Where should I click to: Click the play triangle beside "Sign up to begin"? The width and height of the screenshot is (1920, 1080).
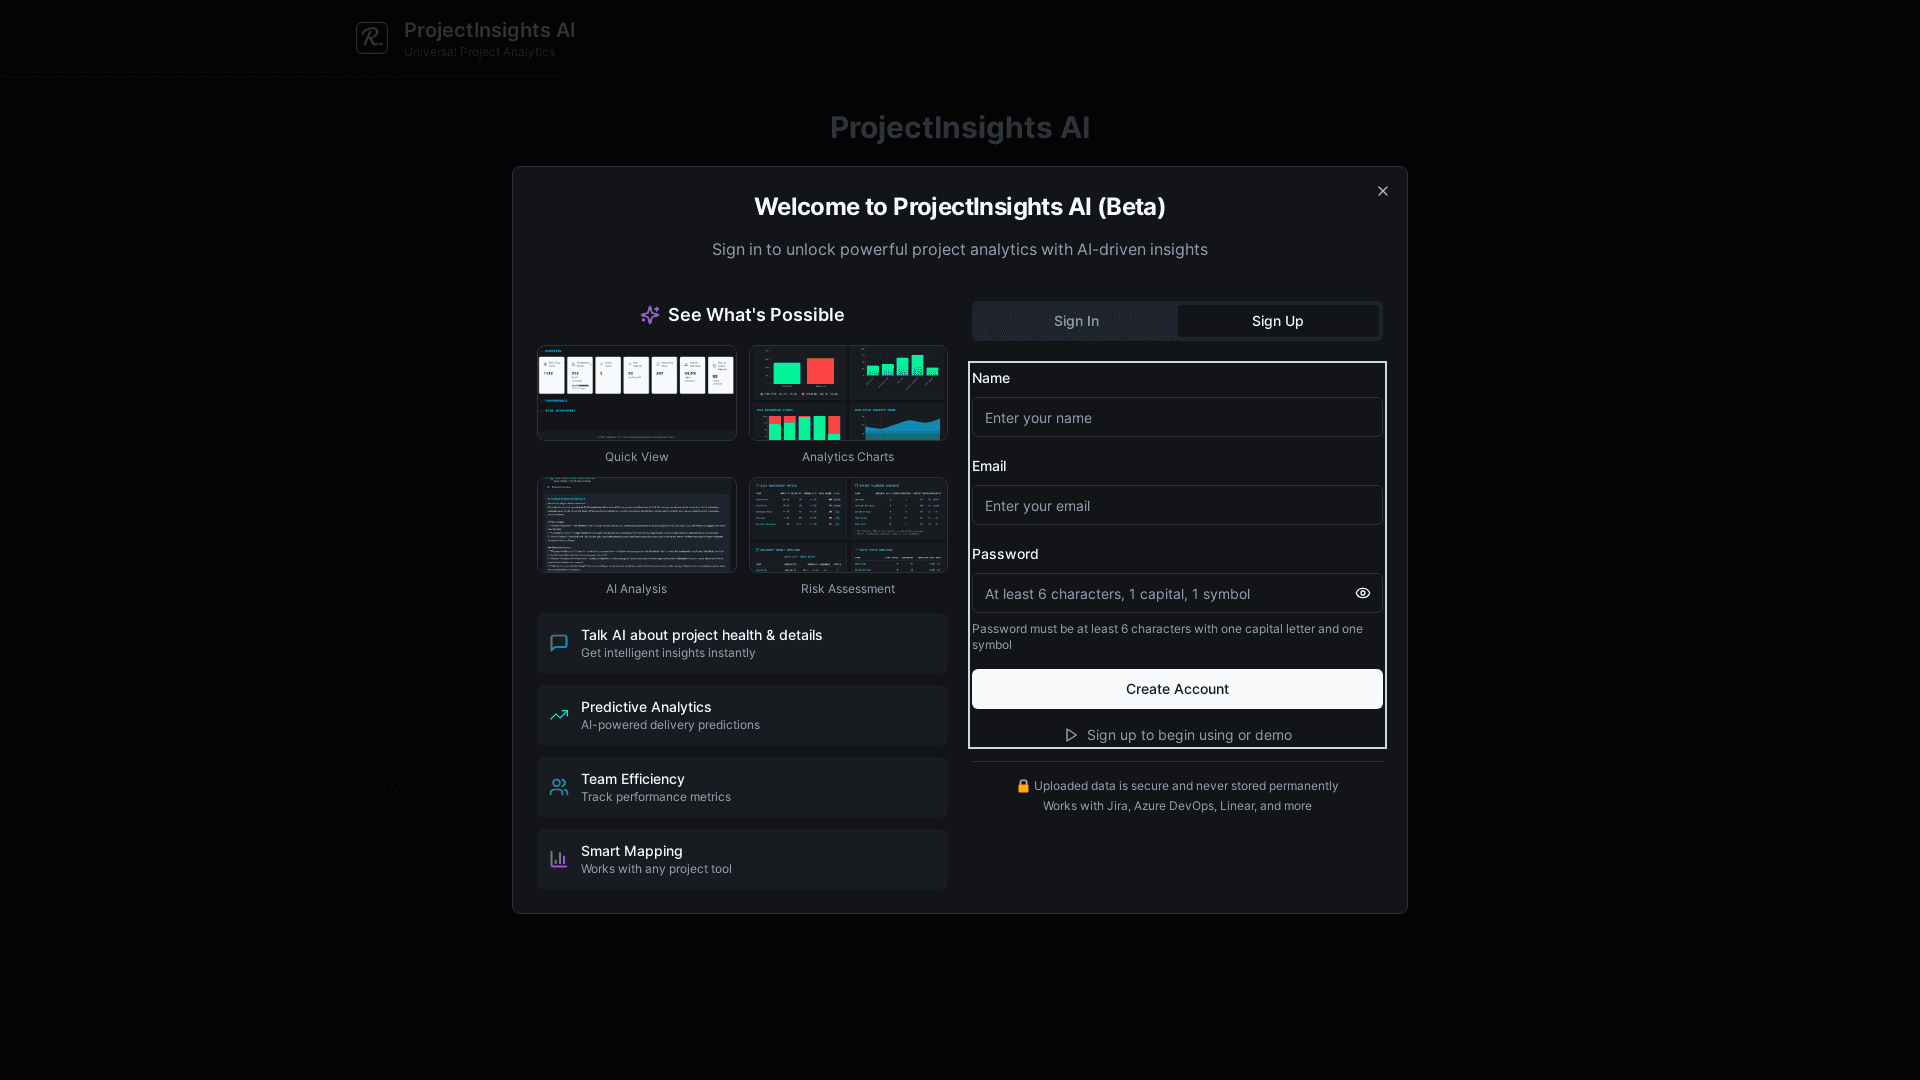pos(1071,735)
